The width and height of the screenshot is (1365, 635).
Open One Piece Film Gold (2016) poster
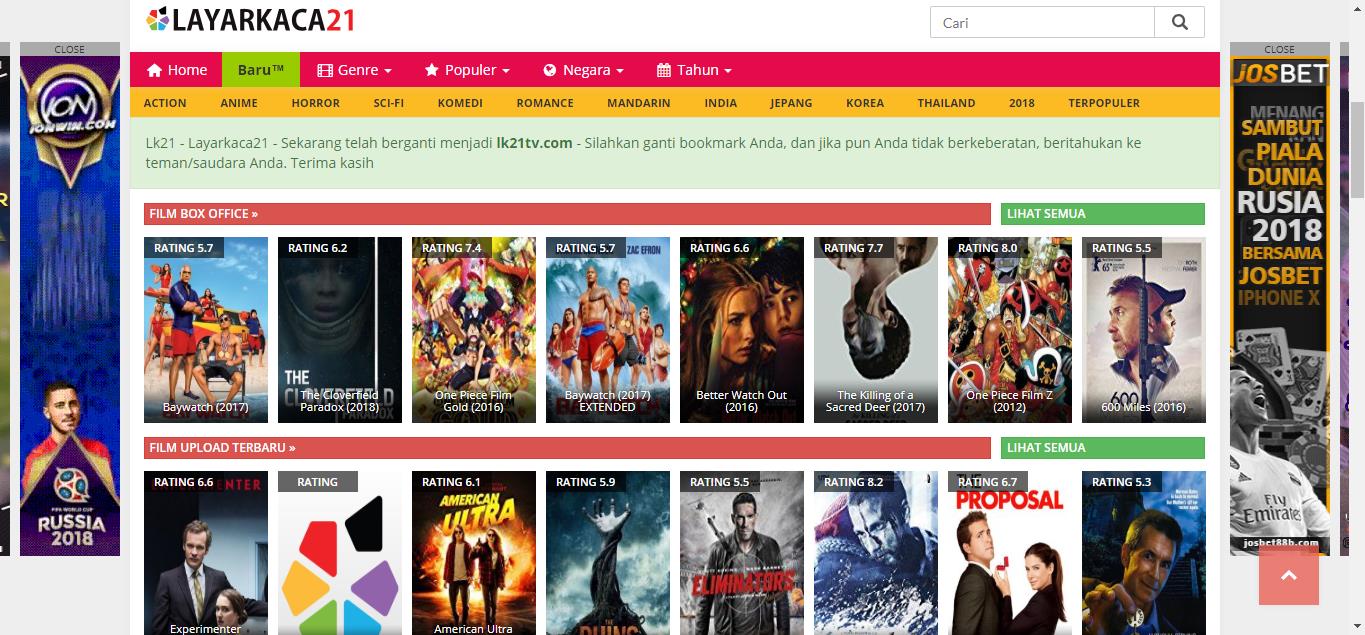474,330
